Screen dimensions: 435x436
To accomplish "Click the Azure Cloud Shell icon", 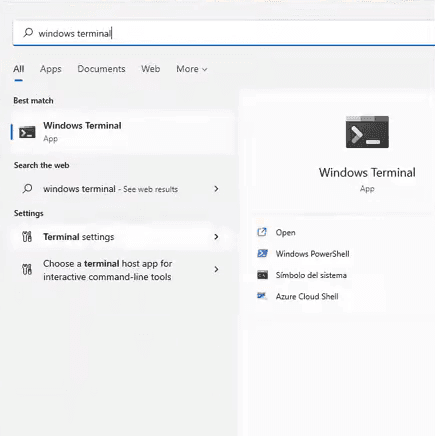I will (262, 296).
